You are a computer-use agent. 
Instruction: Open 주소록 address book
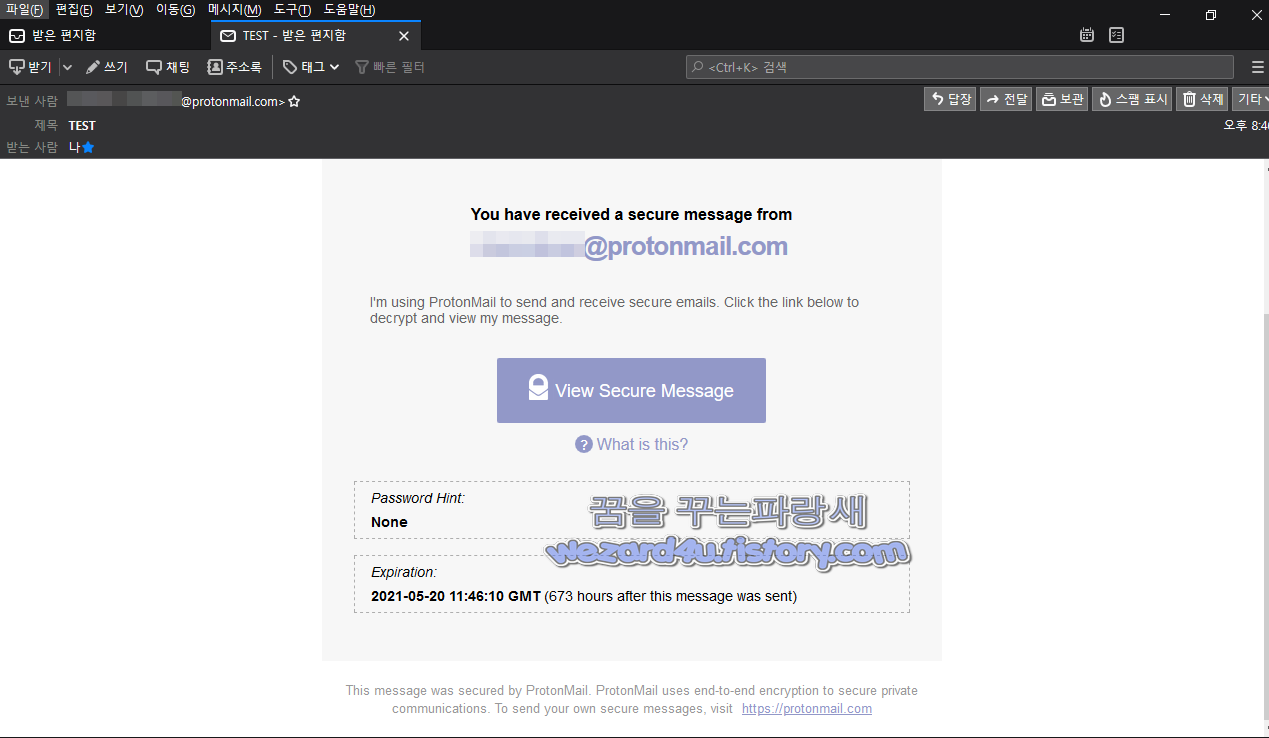[x=234, y=67]
